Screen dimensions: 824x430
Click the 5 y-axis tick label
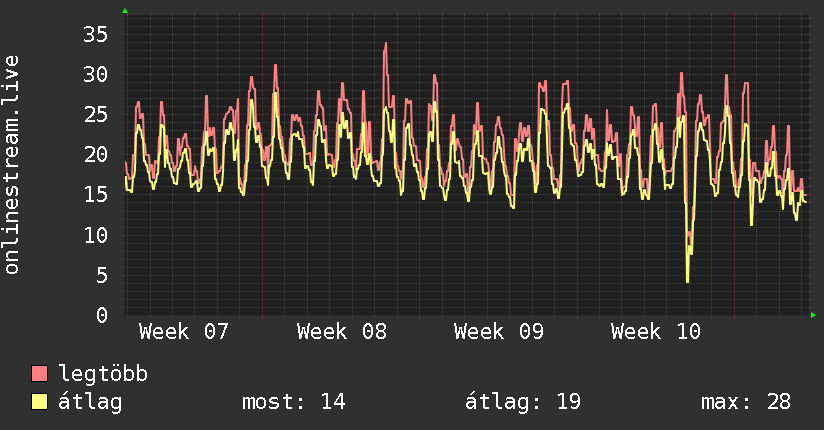102,275
